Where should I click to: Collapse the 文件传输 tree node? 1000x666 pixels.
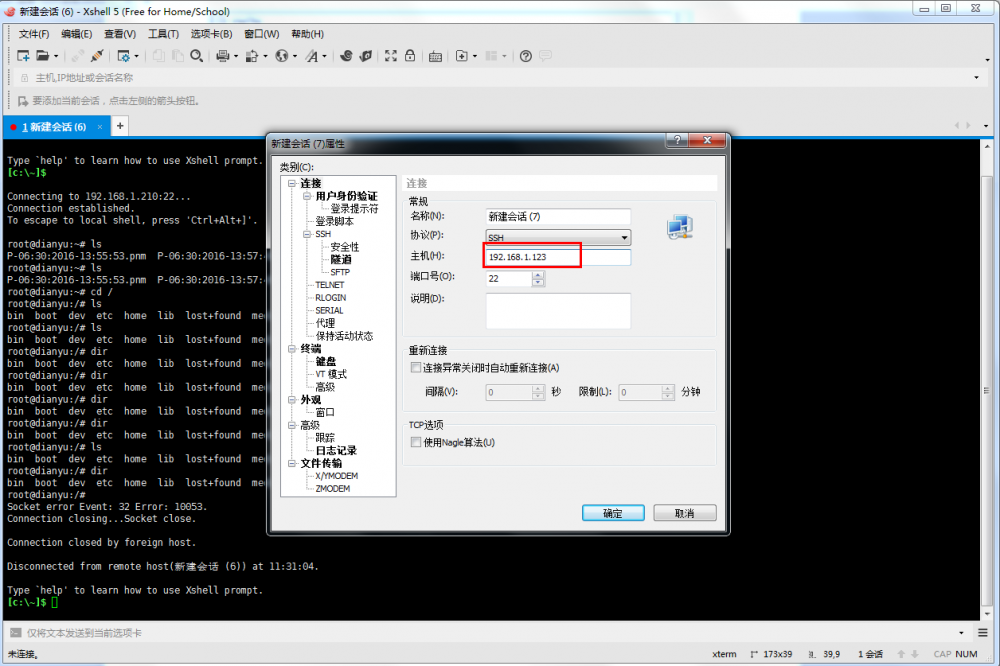292,464
